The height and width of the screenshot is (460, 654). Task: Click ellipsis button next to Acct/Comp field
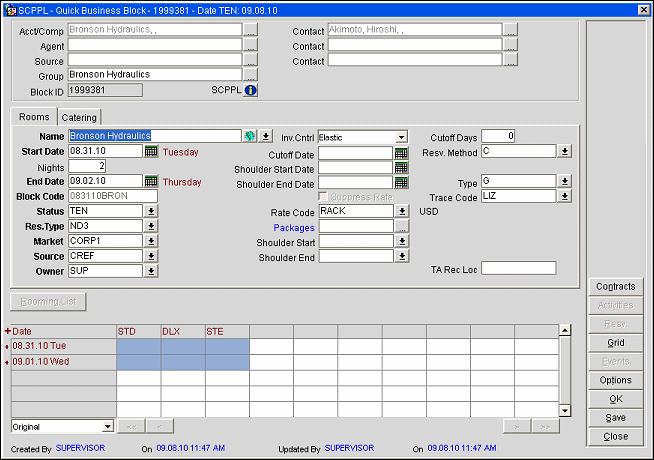pos(250,31)
